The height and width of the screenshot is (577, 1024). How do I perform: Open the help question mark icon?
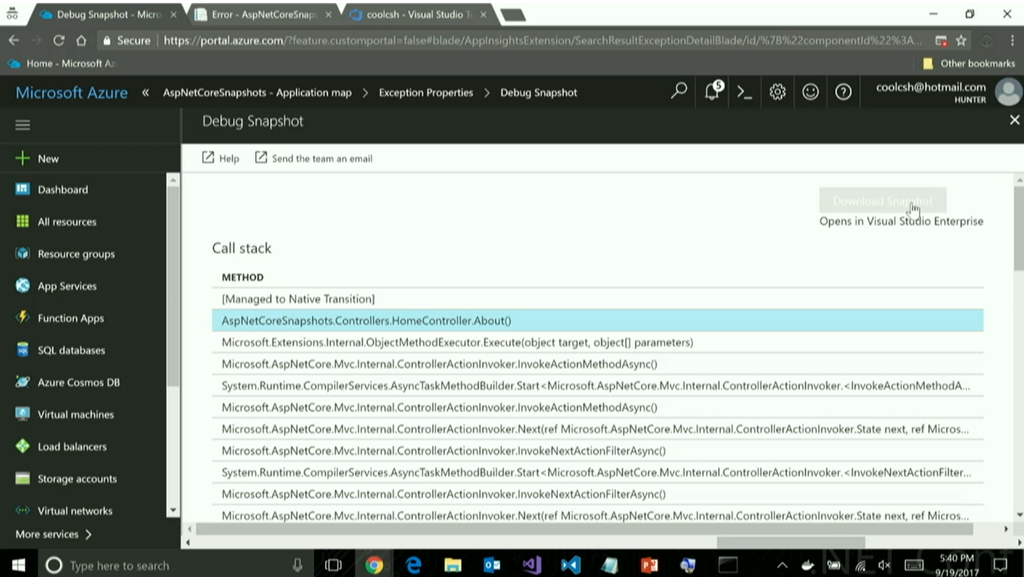click(843, 92)
